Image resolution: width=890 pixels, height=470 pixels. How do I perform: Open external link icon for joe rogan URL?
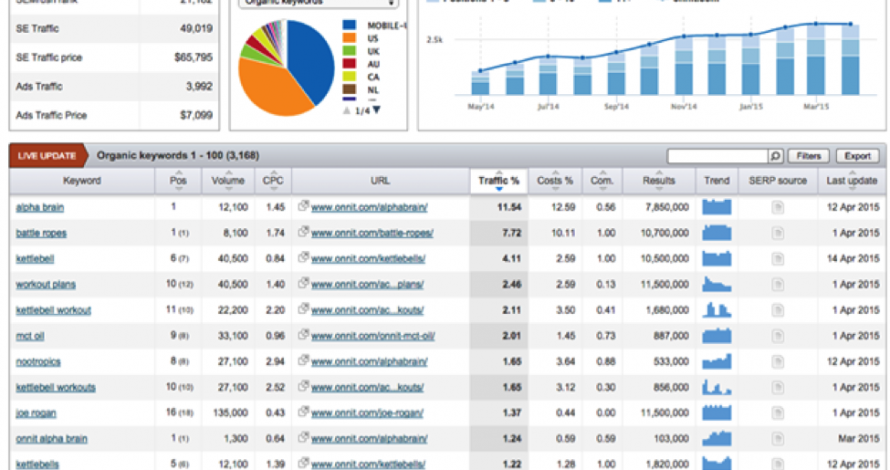(304, 412)
